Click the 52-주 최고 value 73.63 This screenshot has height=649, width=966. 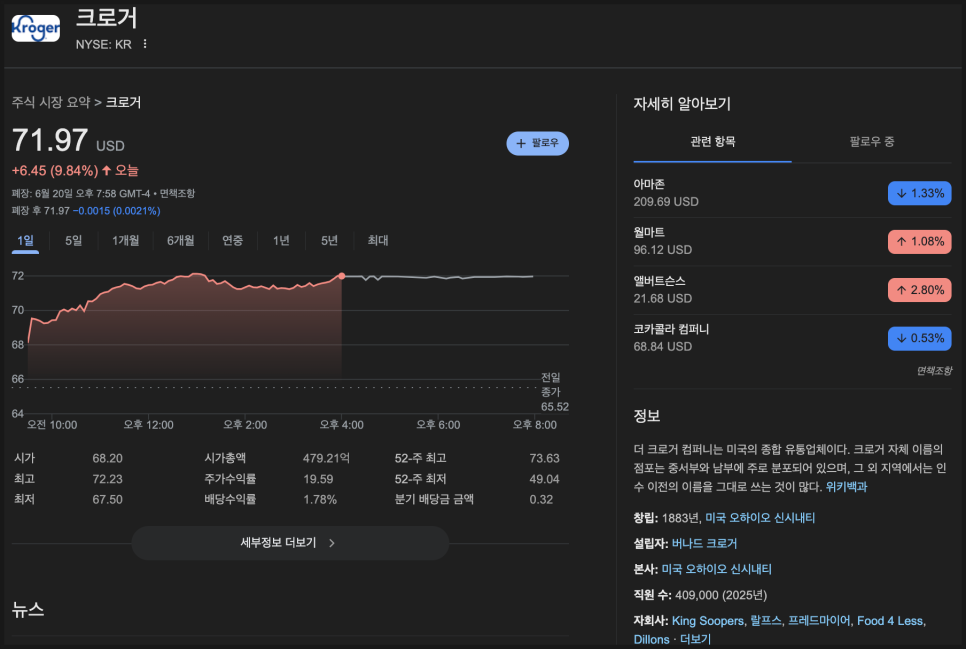[x=544, y=459]
